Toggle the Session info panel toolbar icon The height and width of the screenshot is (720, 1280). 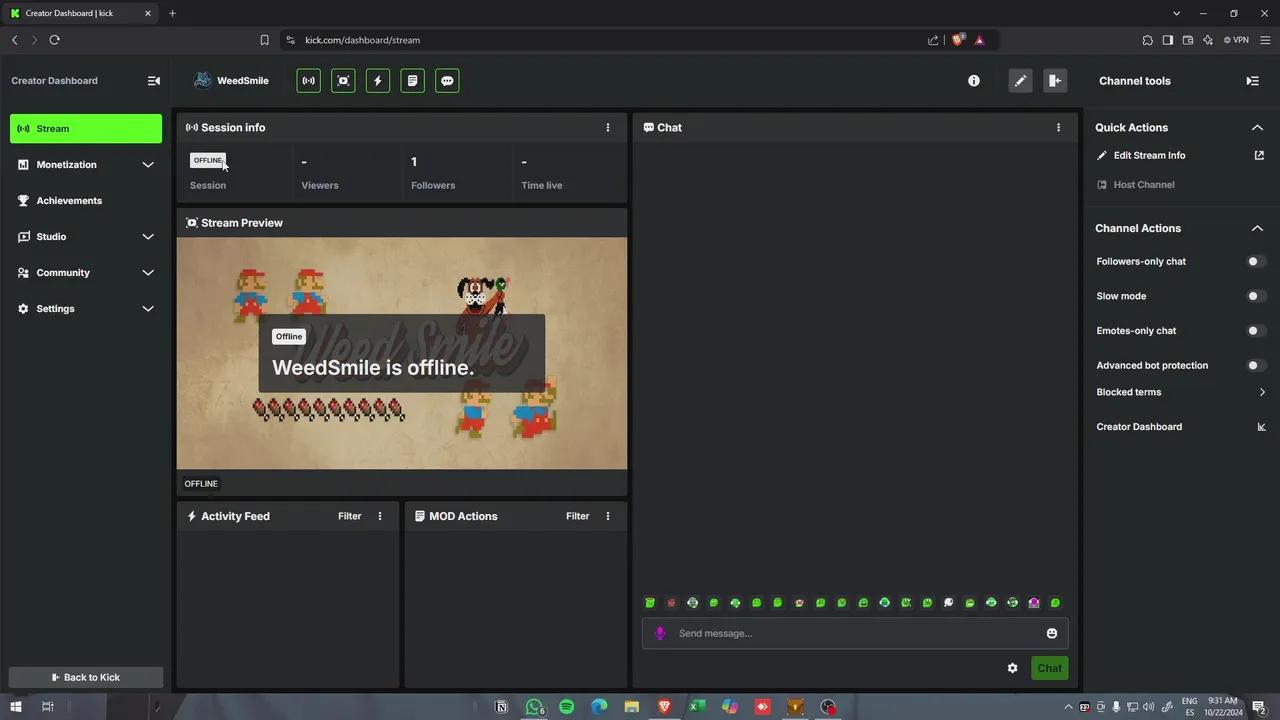(309, 81)
